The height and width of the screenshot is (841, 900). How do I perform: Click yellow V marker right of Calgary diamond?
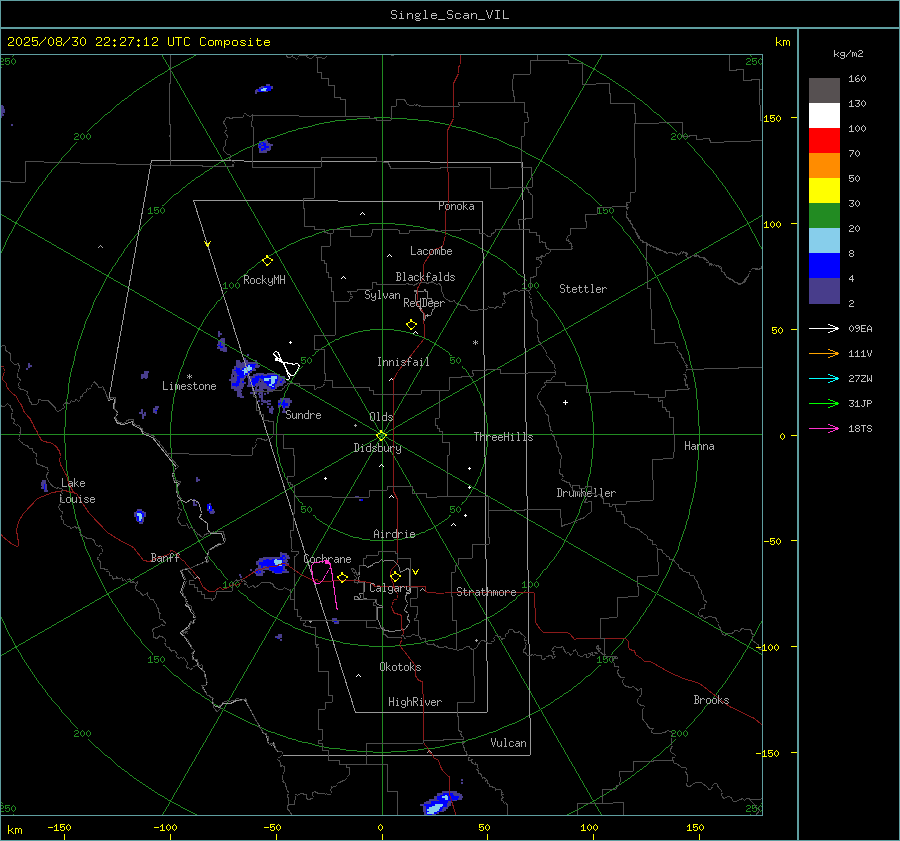(x=416, y=572)
